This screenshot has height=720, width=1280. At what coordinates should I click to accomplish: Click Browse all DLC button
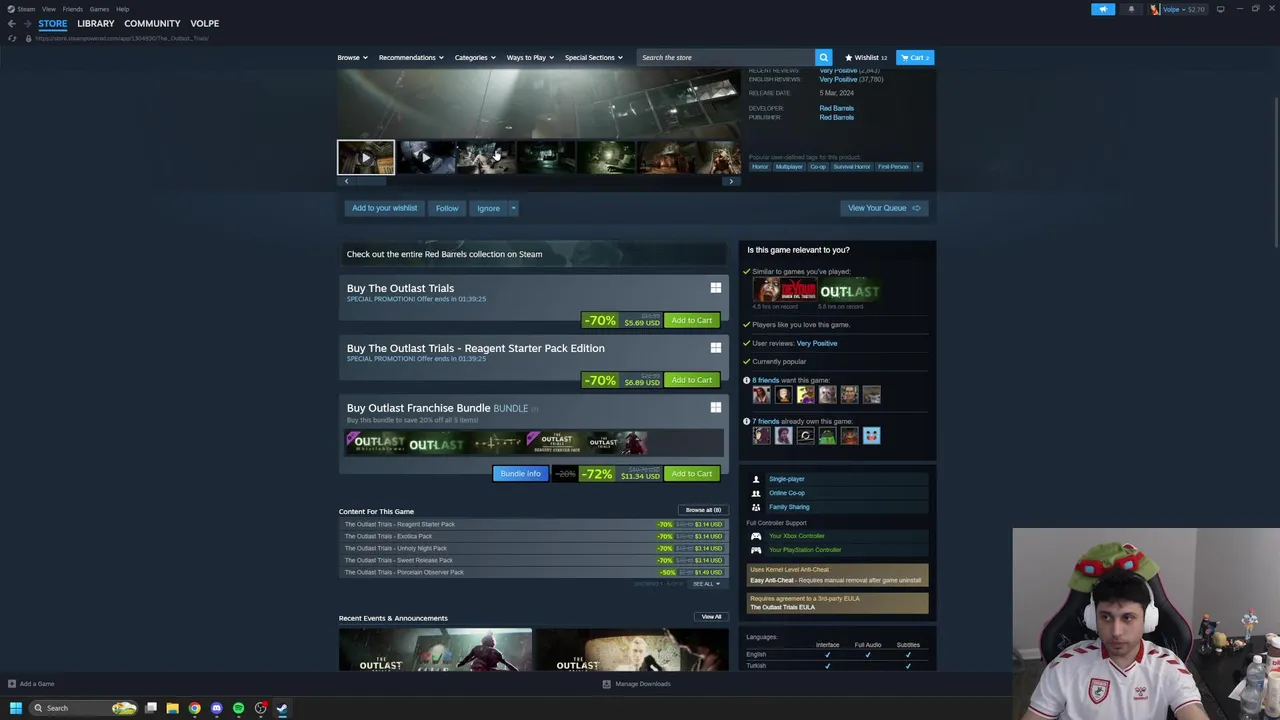click(703, 510)
